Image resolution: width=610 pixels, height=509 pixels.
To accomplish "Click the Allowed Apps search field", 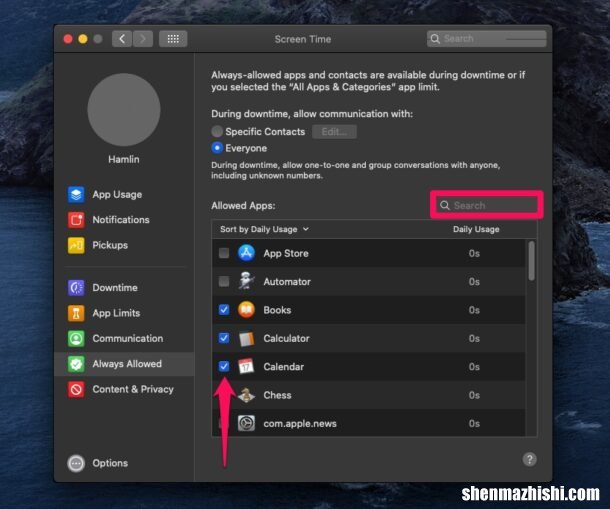I will tap(487, 205).
